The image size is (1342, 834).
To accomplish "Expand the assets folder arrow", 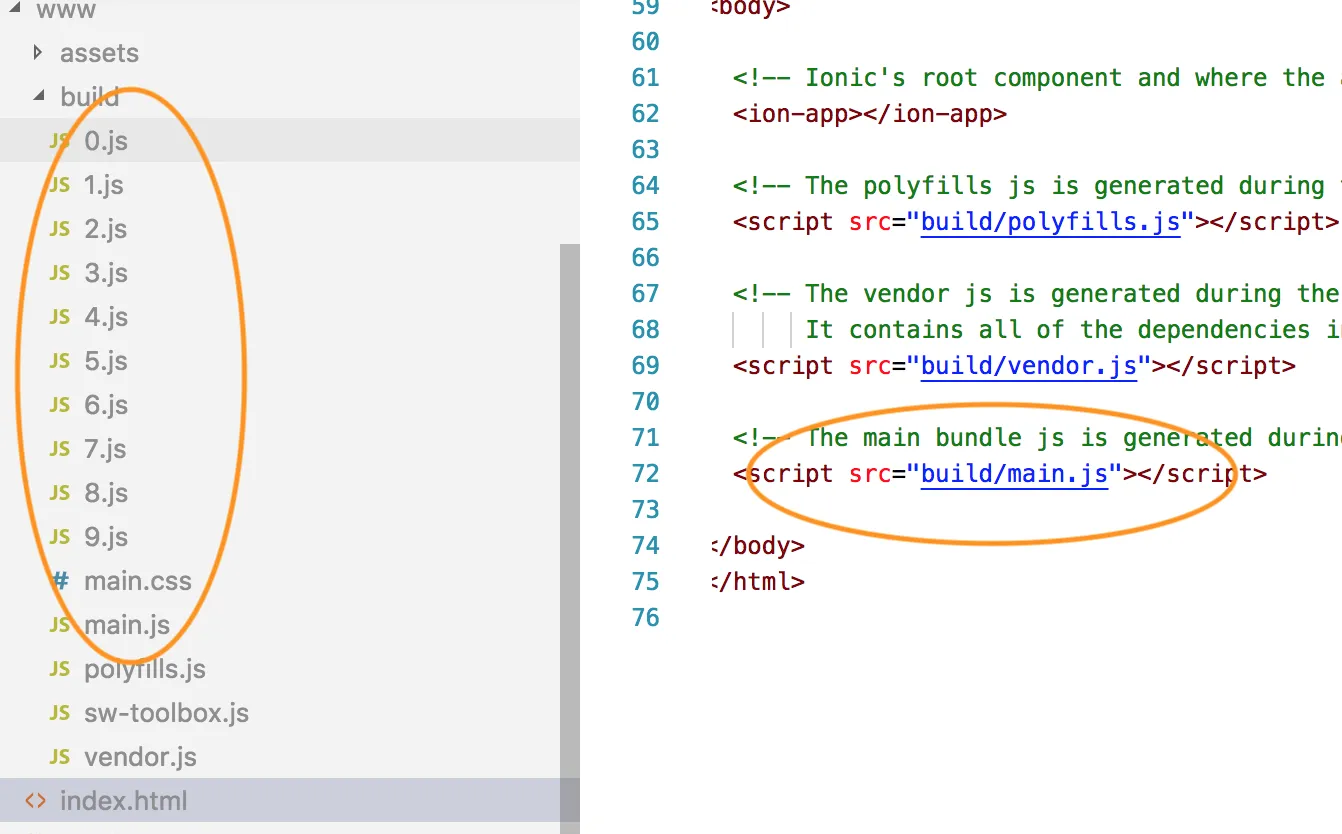I will [x=38, y=53].
